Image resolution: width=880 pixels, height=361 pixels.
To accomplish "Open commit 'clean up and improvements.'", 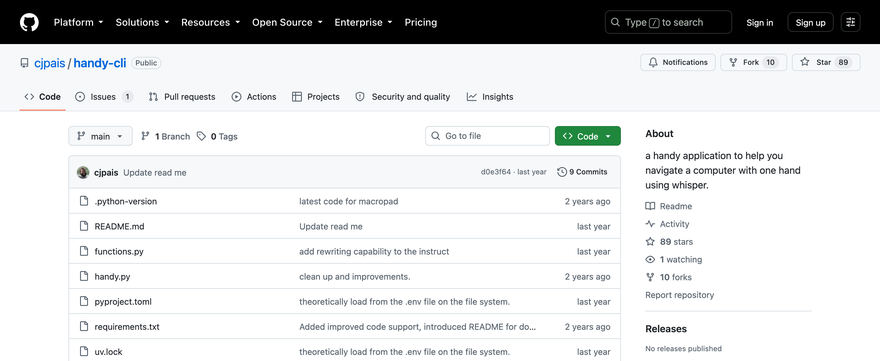I will (355, 276).
